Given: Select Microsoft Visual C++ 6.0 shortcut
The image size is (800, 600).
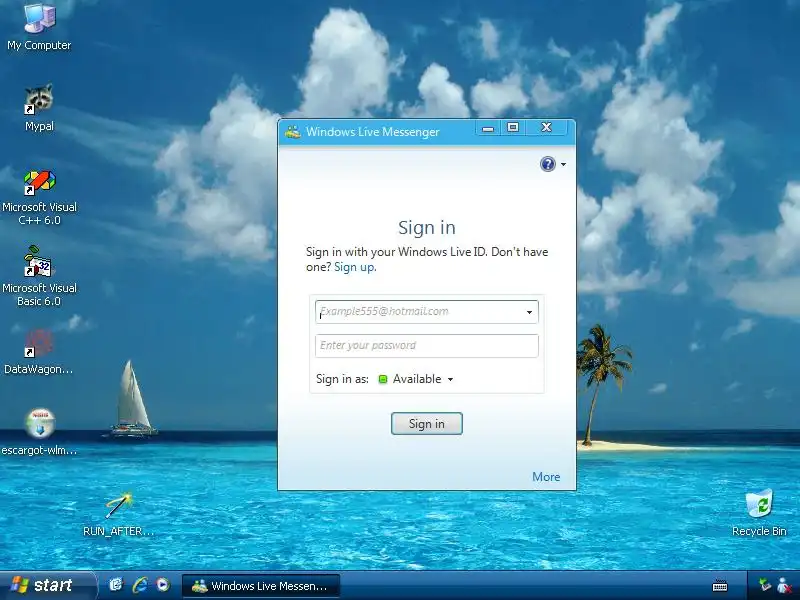Looking at the screenshot, I should coord(39,198).
